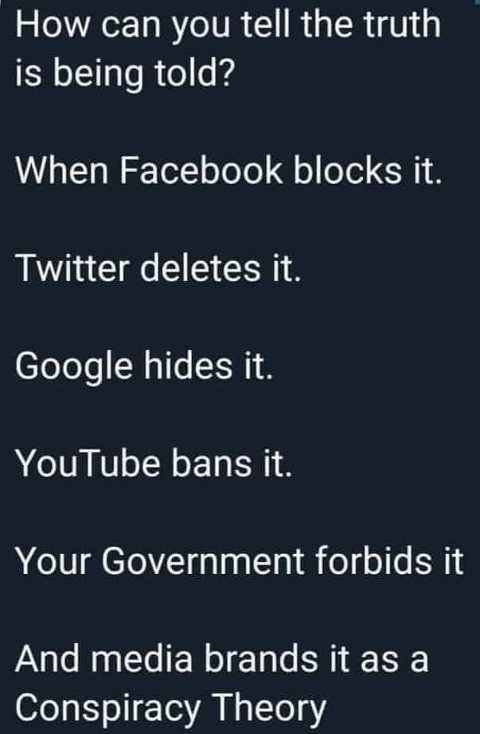Select the line 'Google hides it.'
Screen dimensions: 480x734
(144, 367)
